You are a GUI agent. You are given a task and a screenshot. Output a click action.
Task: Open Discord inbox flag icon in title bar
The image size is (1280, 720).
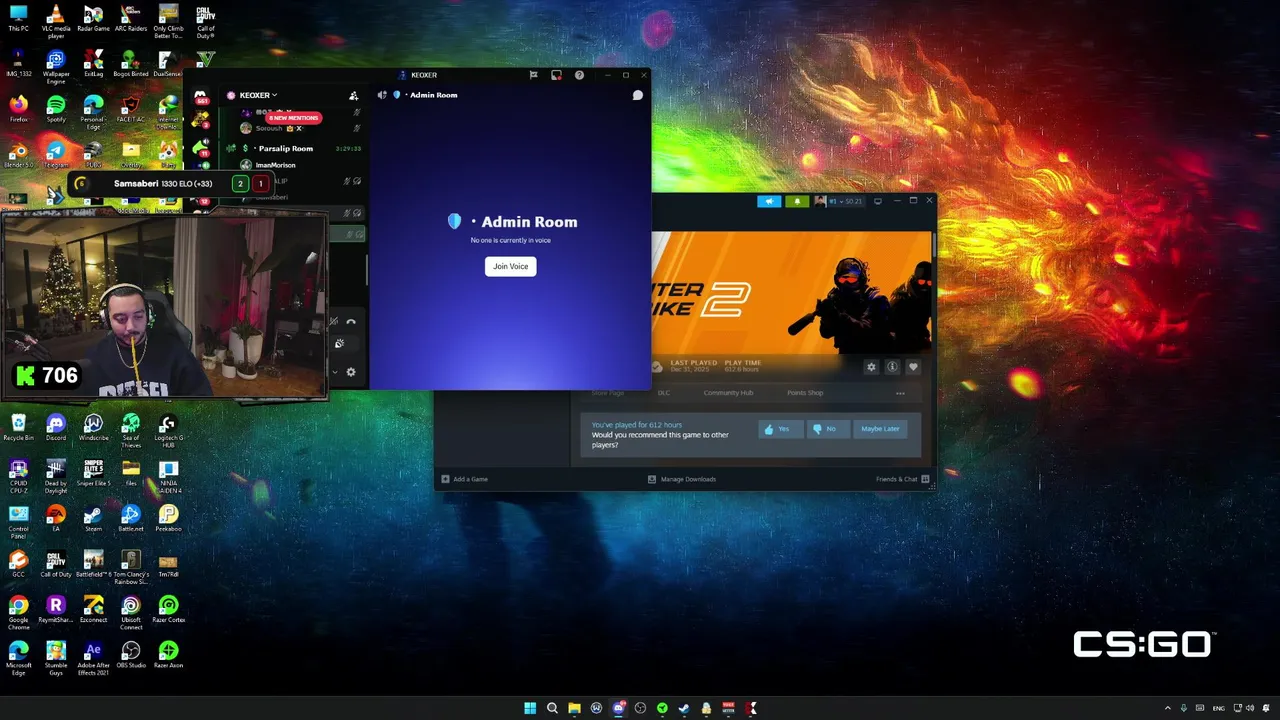533,75
